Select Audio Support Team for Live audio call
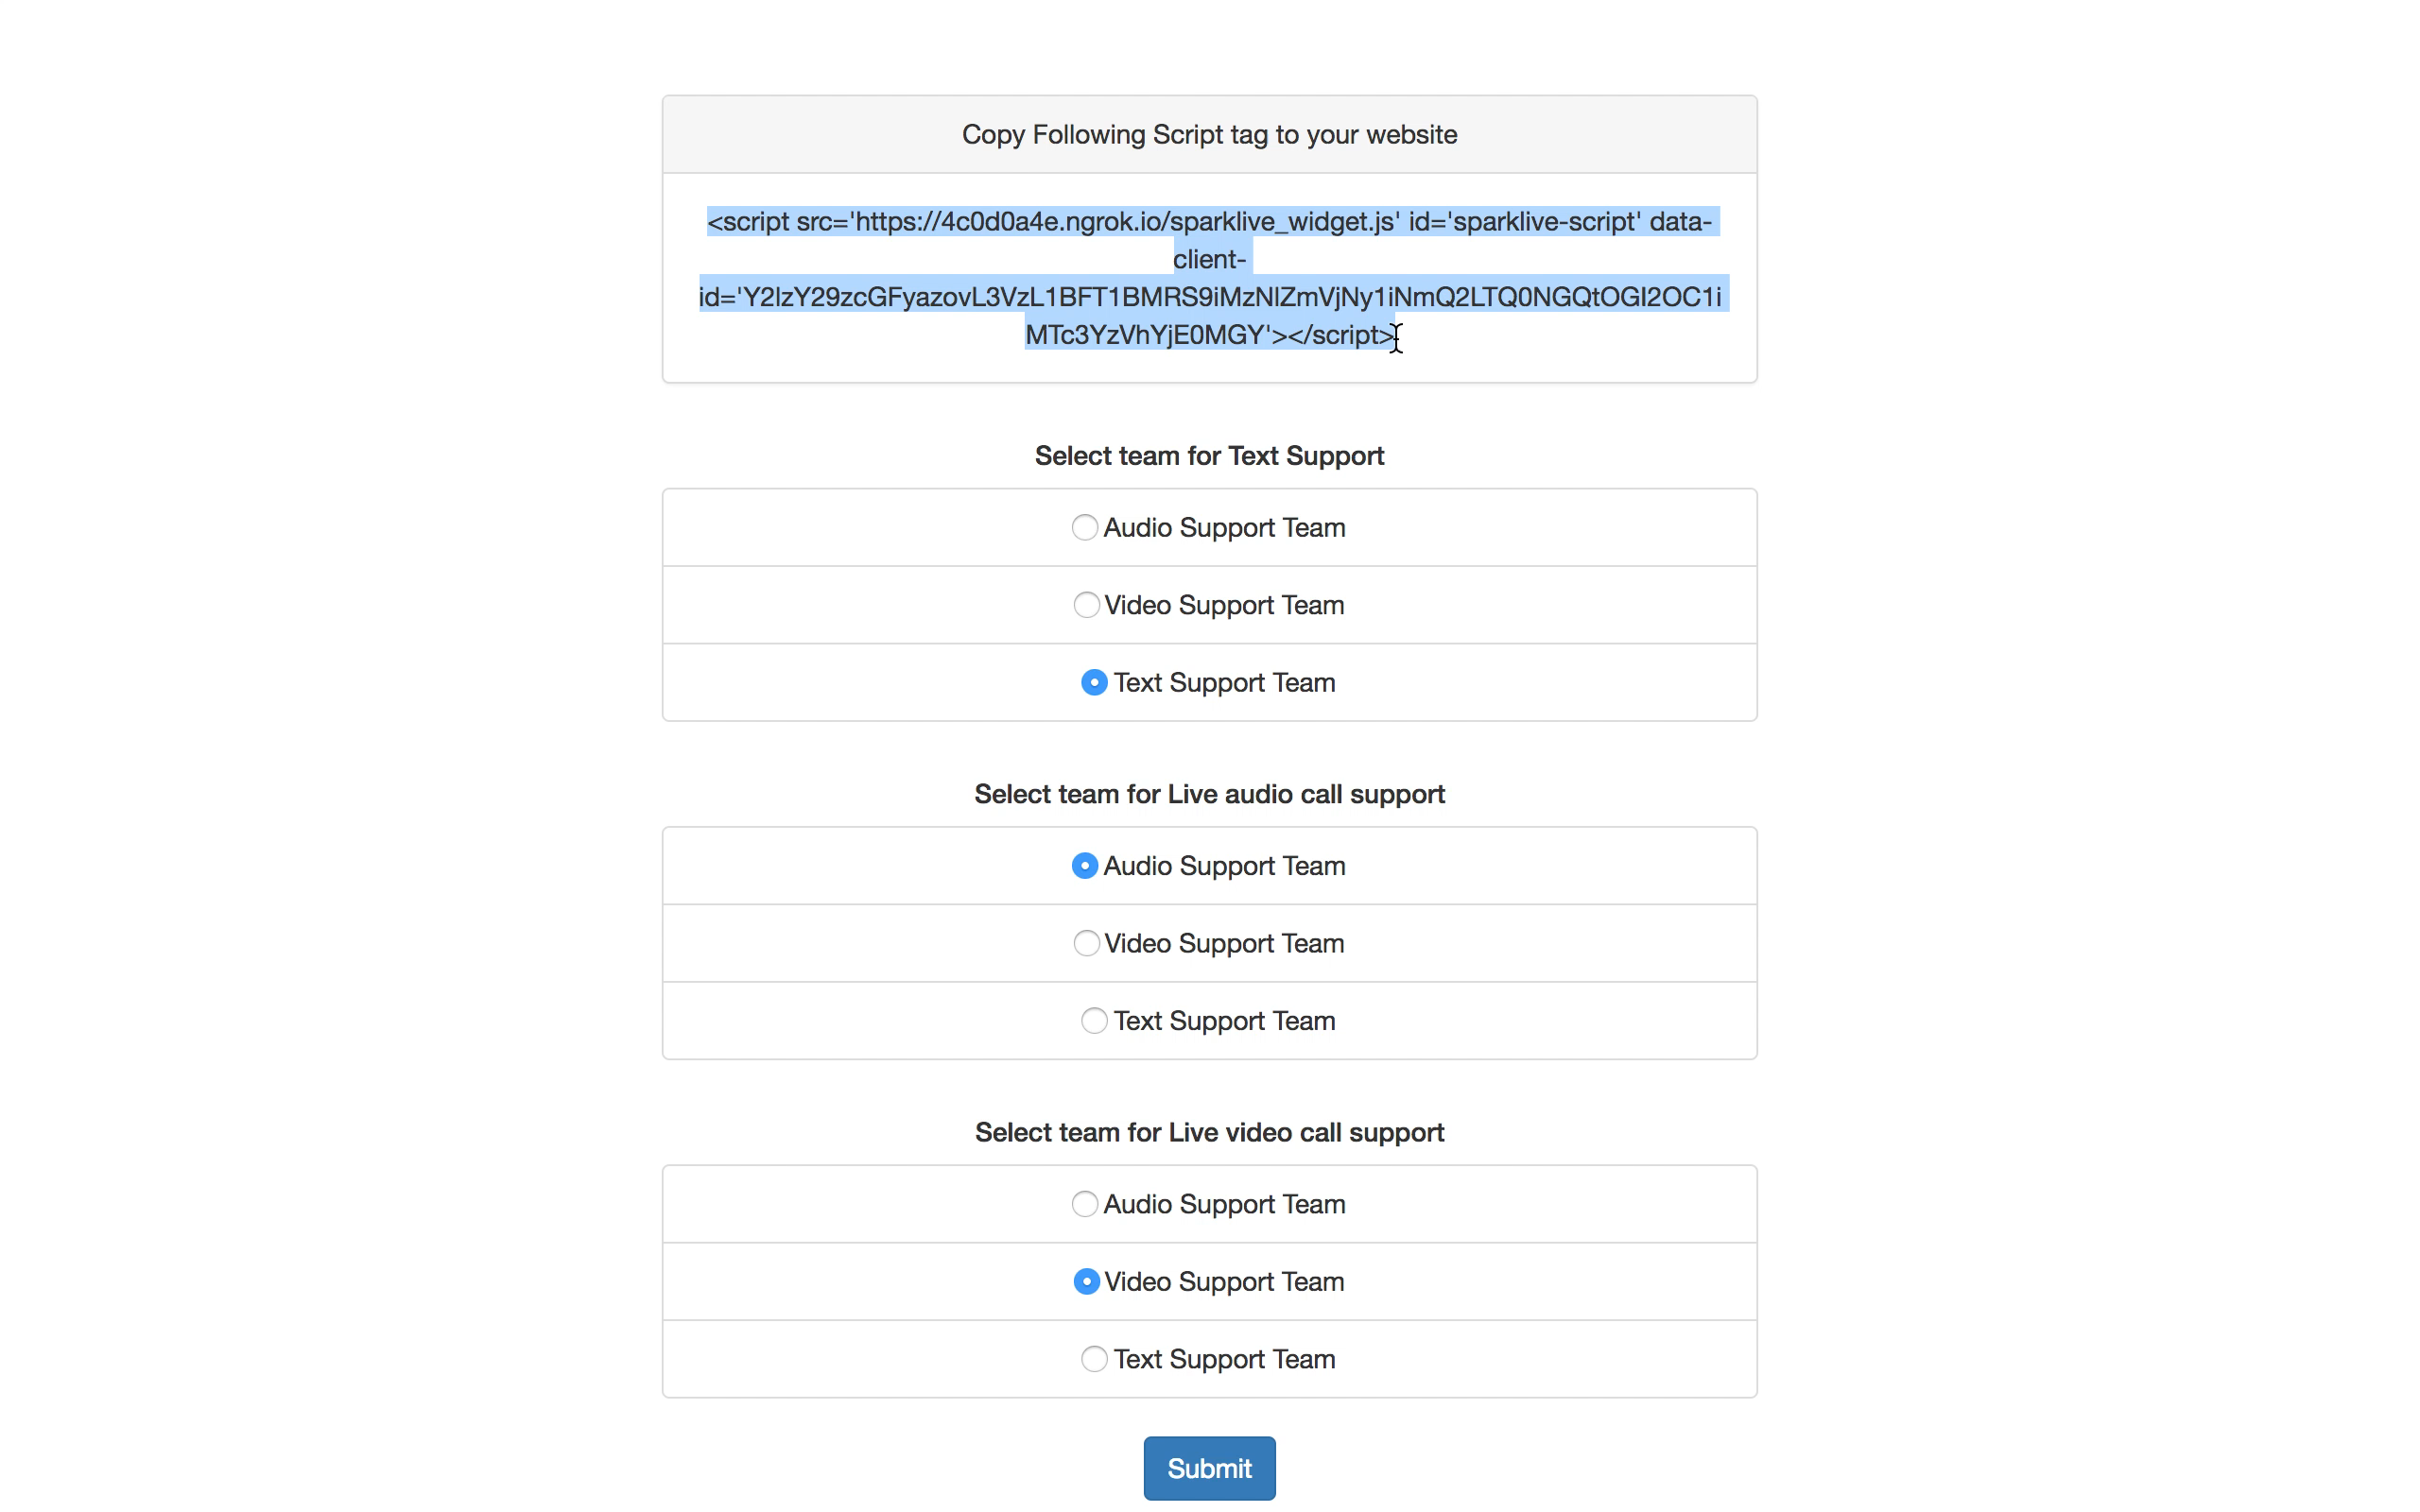Viewport: 2420px width, 1512px height. (1084, 865)
